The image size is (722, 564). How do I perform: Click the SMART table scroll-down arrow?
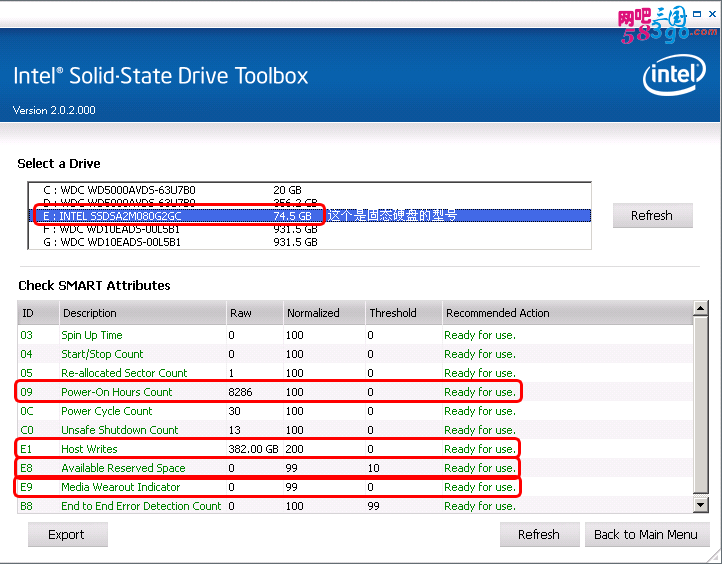(700, 505)
